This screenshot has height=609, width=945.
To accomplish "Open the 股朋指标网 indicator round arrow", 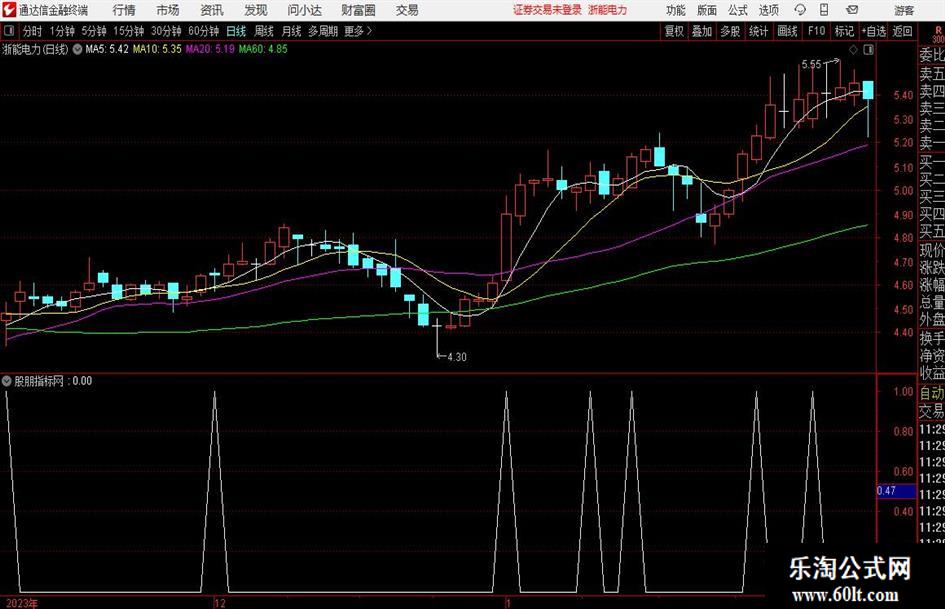I will [7, 381].
